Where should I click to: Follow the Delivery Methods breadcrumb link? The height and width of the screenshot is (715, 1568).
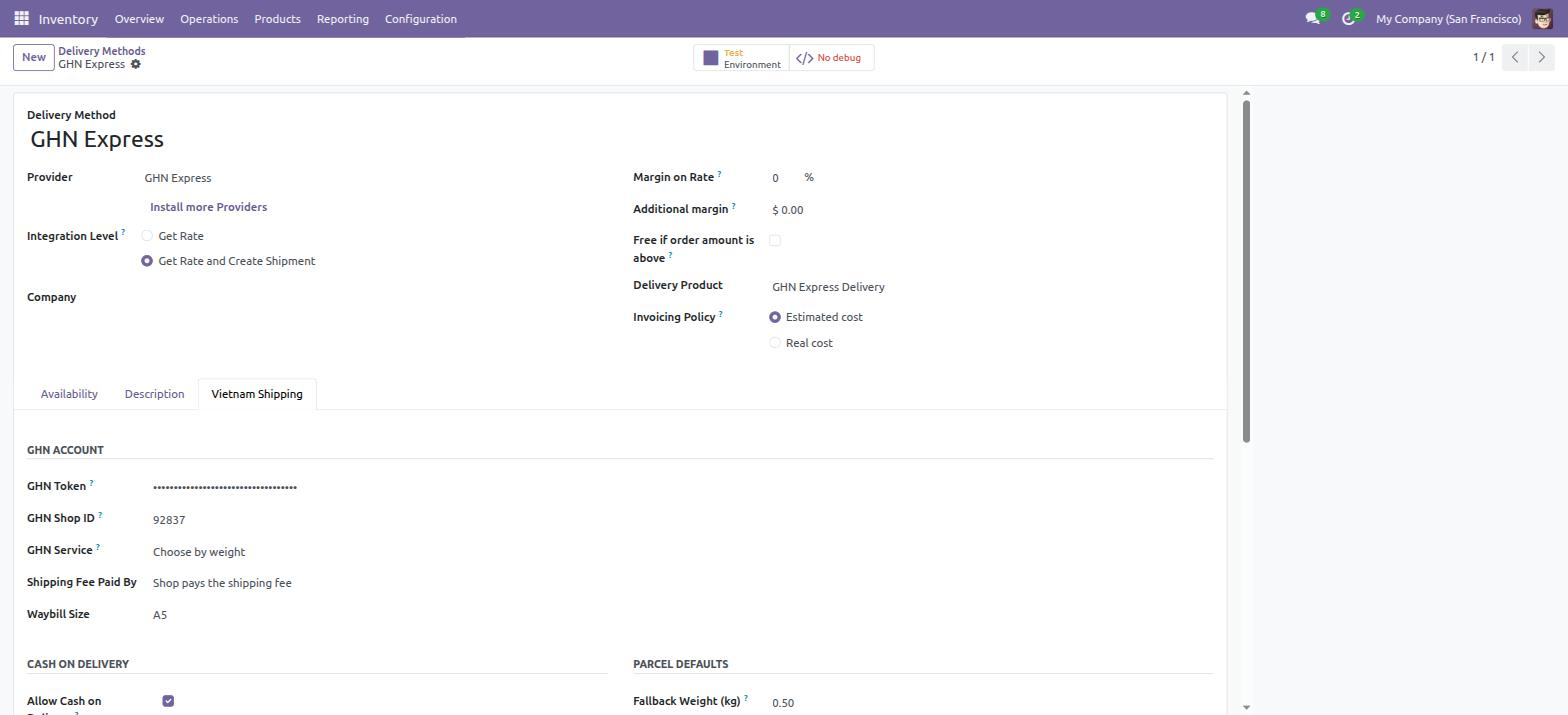(101, 51)
